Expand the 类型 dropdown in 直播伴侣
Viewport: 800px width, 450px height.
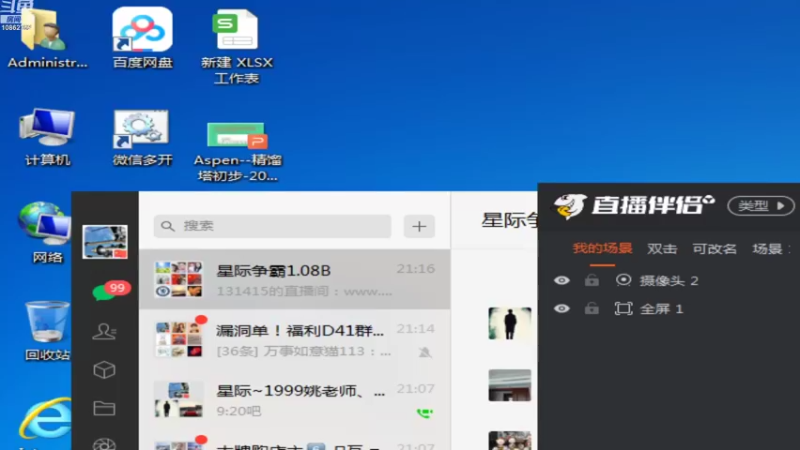[761, 206]
